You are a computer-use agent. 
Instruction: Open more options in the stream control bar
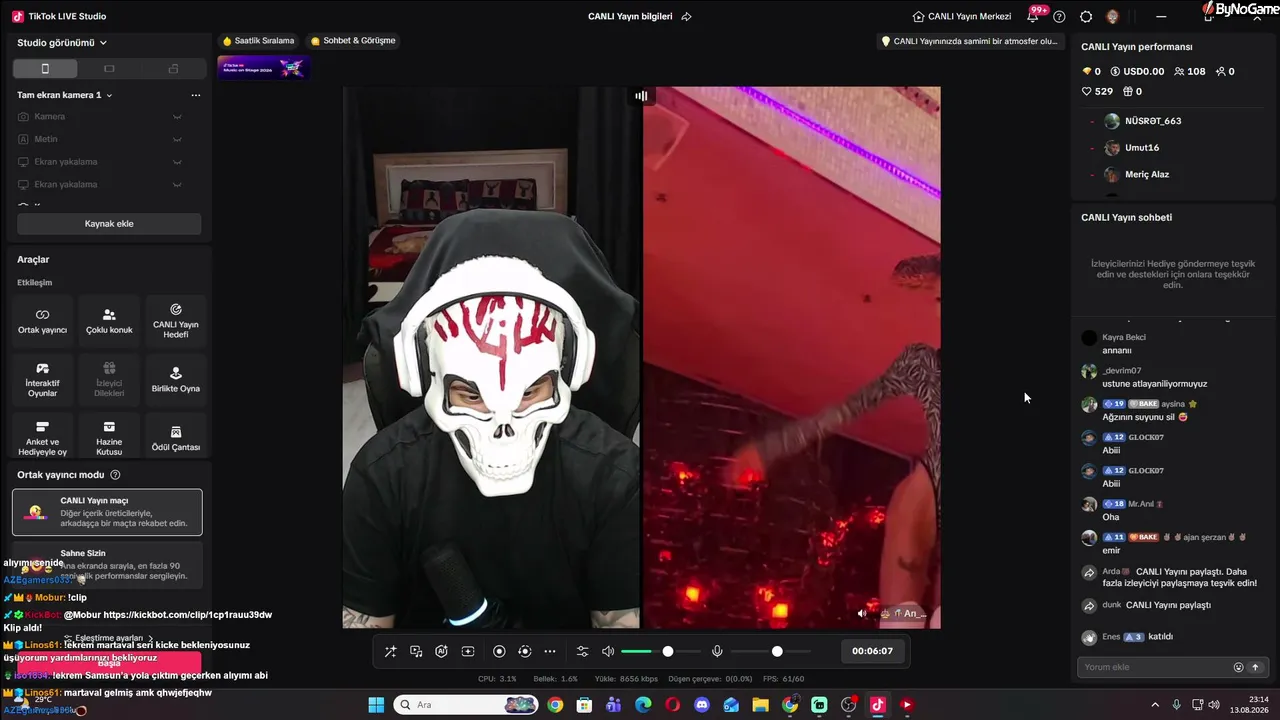point(550,651)
